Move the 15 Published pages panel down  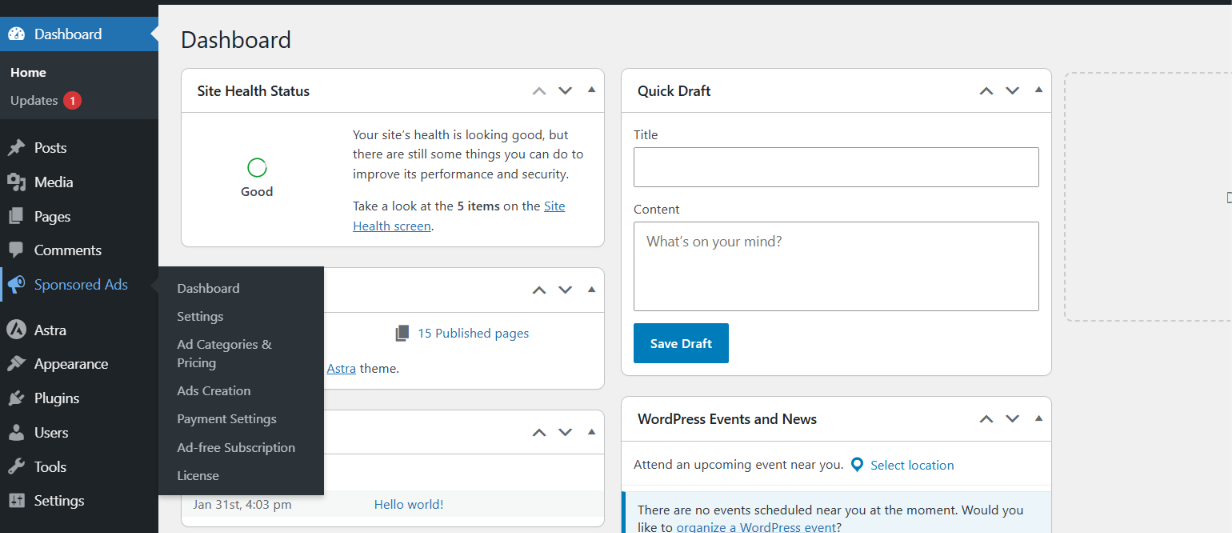565,290
